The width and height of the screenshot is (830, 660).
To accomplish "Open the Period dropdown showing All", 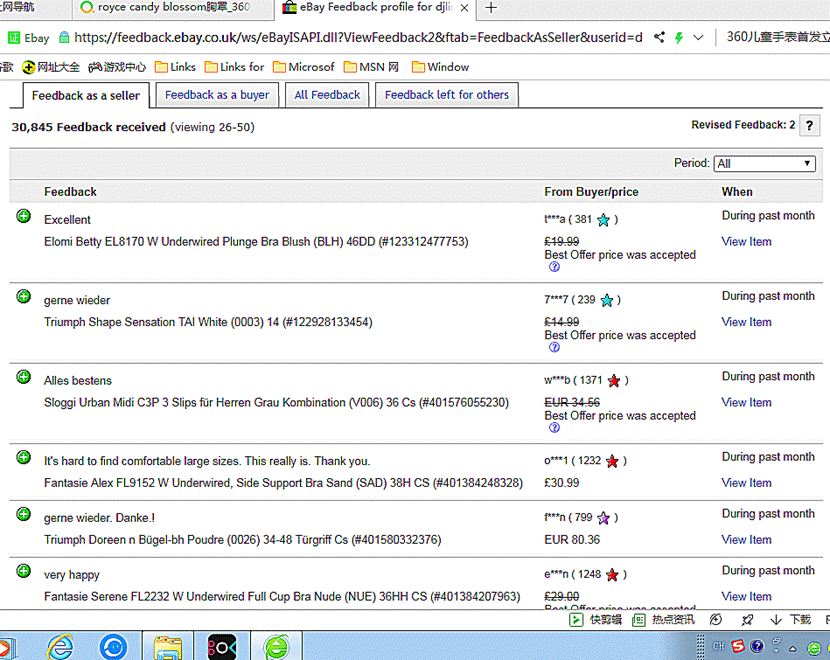I will tap(764, 164).
